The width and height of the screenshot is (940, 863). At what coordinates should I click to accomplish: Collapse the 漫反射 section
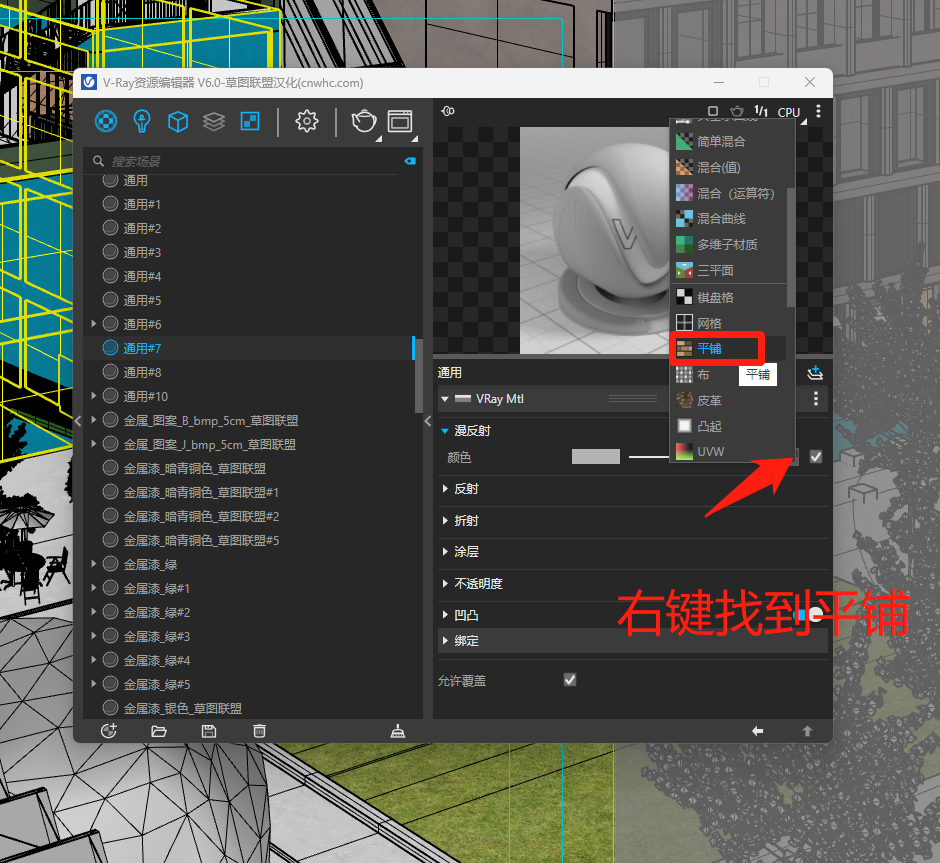tap(445, 430)
